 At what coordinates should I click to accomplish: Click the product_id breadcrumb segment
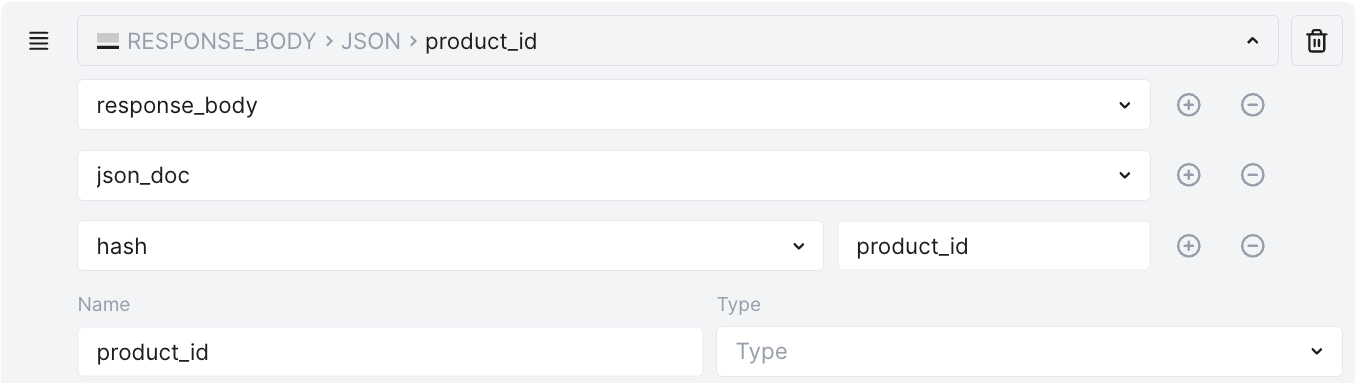pos(481,42)
